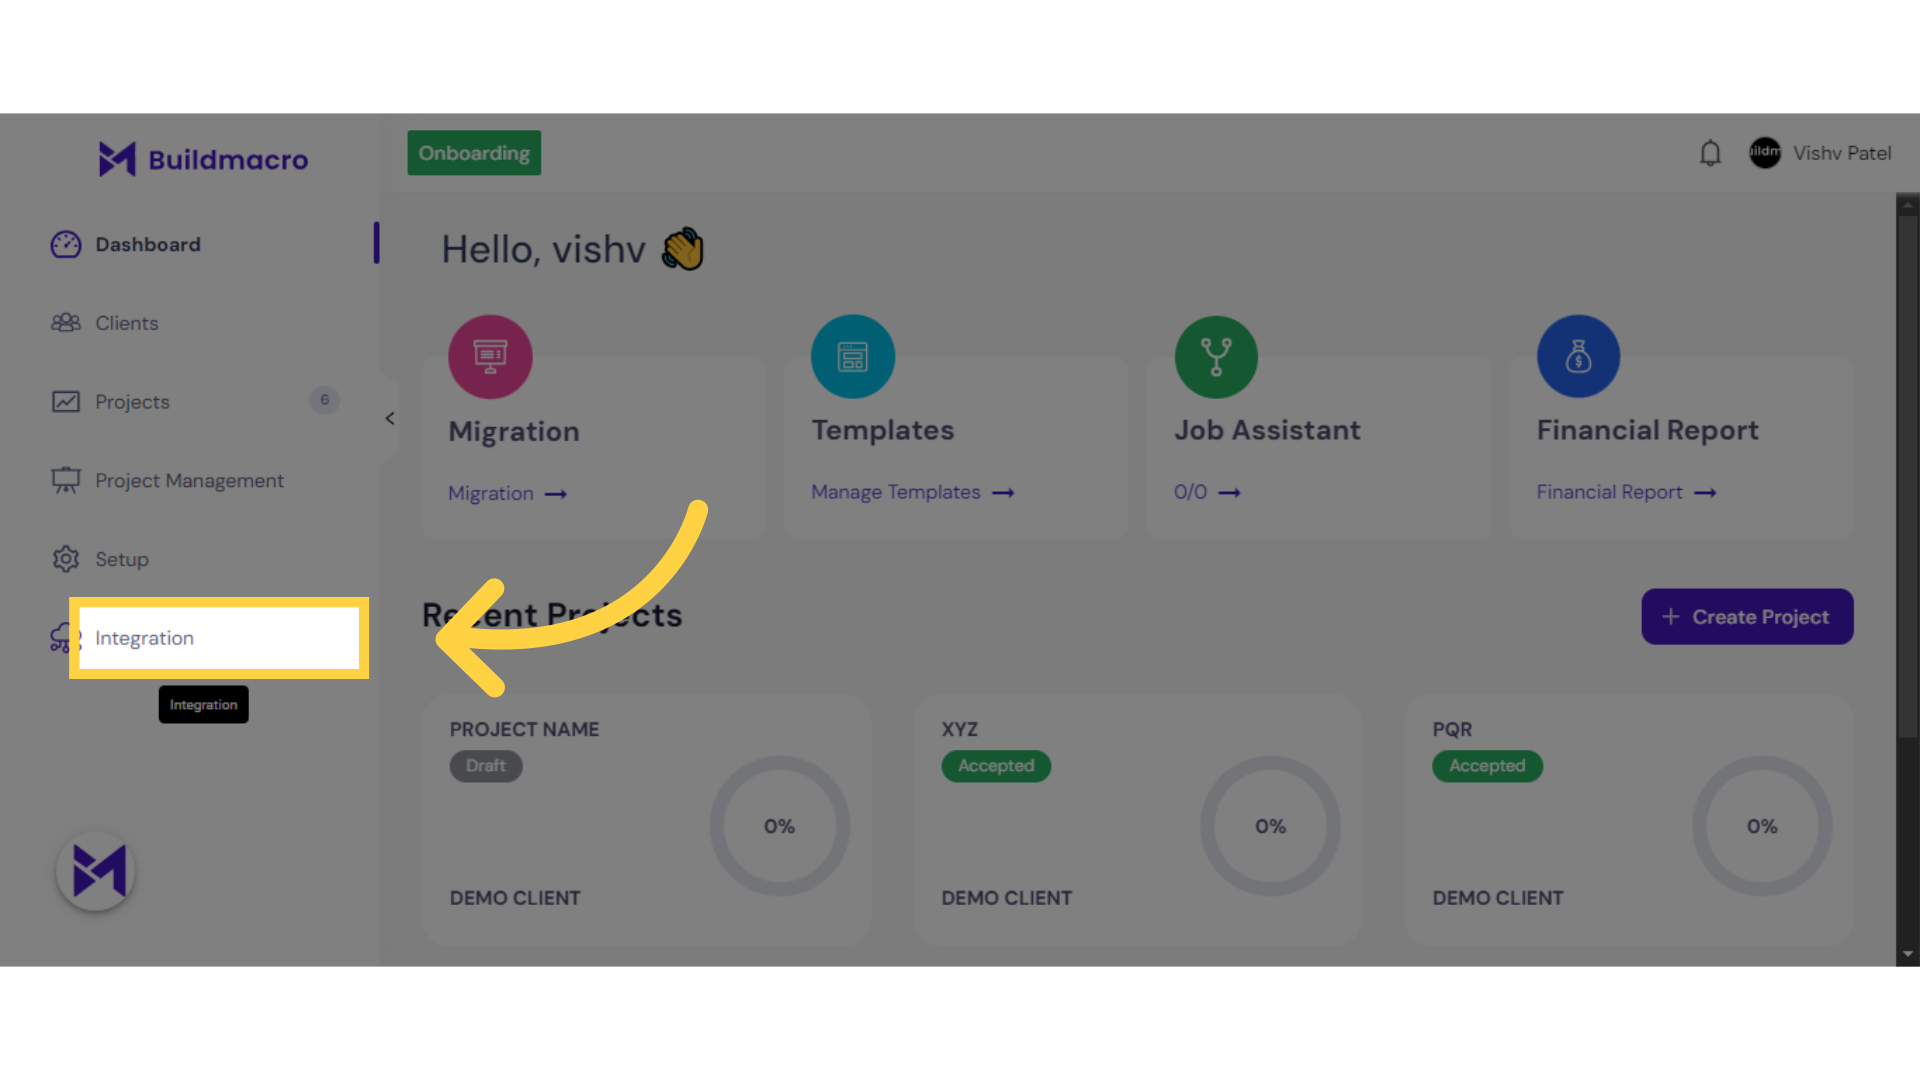Click the PQR Accepted status badge
This screenshot has height=1080, width=1920.
1487,766
